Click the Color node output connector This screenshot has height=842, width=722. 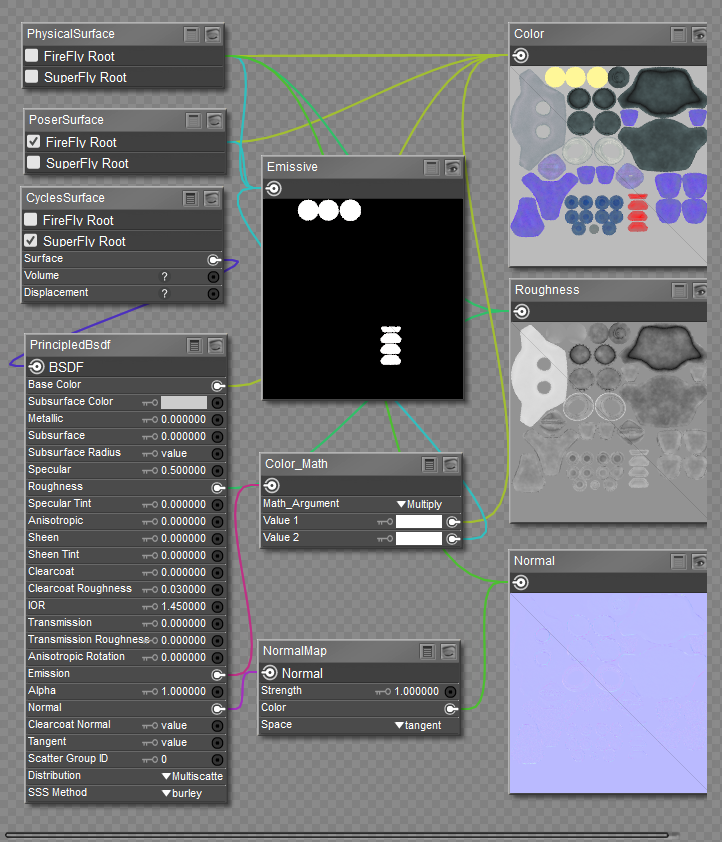coord(520,56)
